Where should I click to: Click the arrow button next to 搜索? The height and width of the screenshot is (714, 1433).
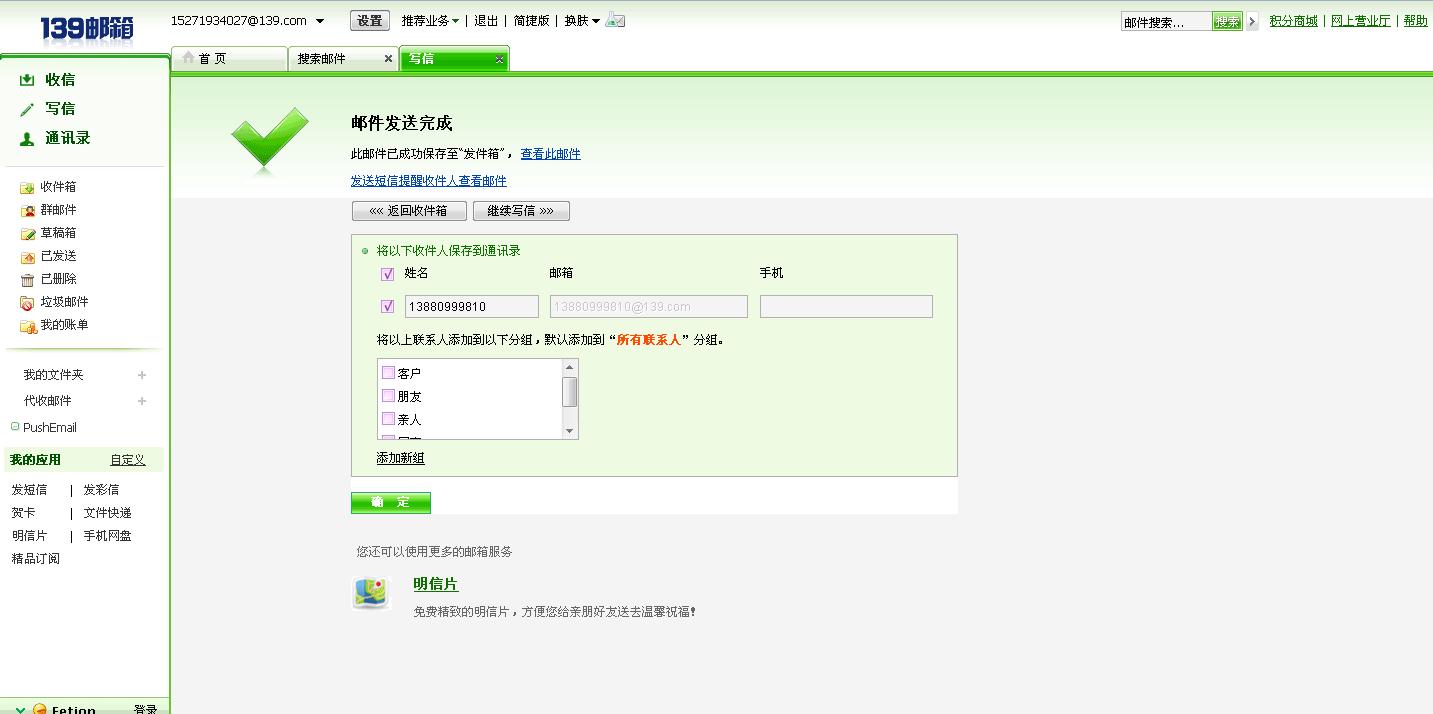[x=1252, y=21]
